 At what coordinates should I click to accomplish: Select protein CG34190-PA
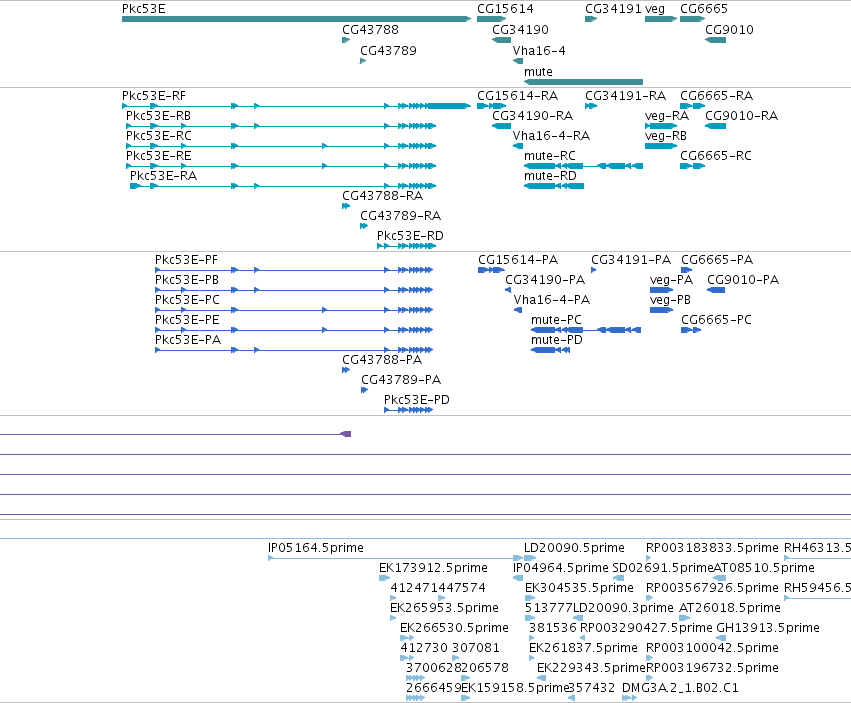(545, 280)
